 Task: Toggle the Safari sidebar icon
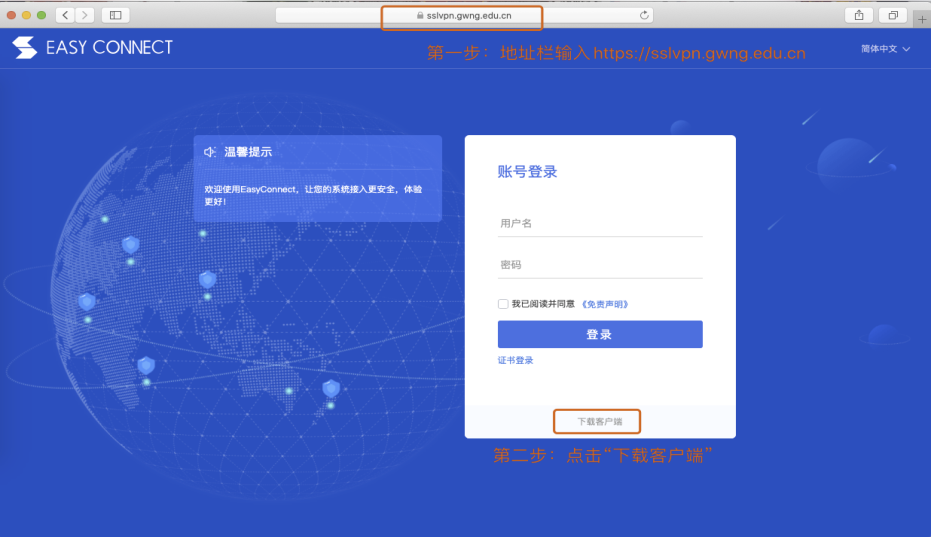click(x=115, y=15)
